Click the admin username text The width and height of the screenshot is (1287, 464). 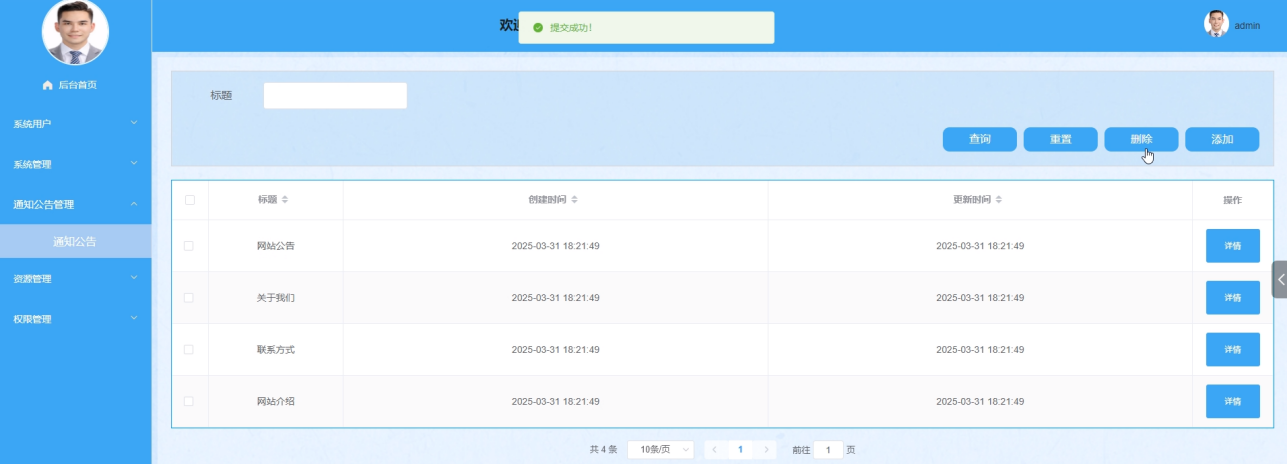pos(1247,25)
